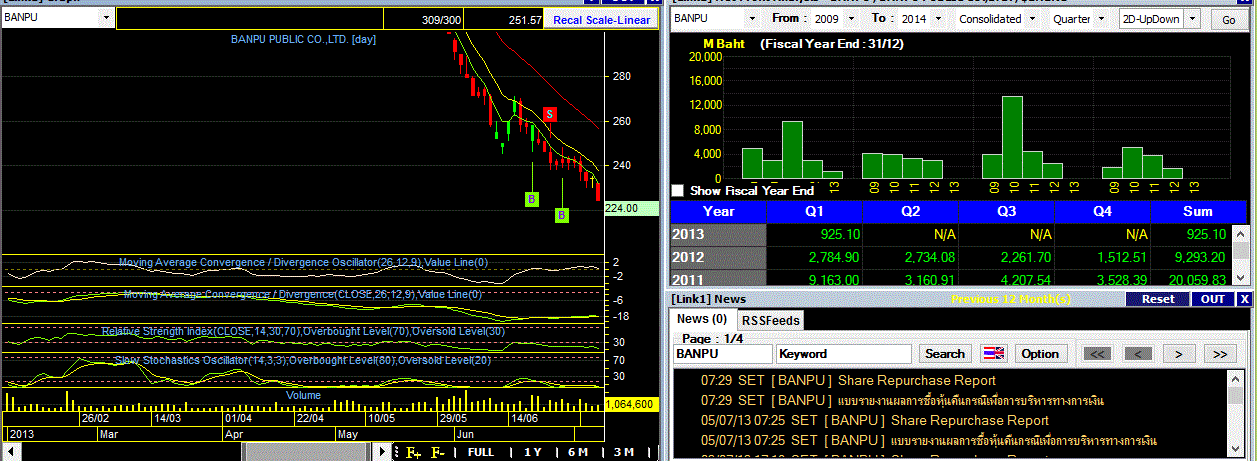Click the Thai/English language flag icon

994,354
